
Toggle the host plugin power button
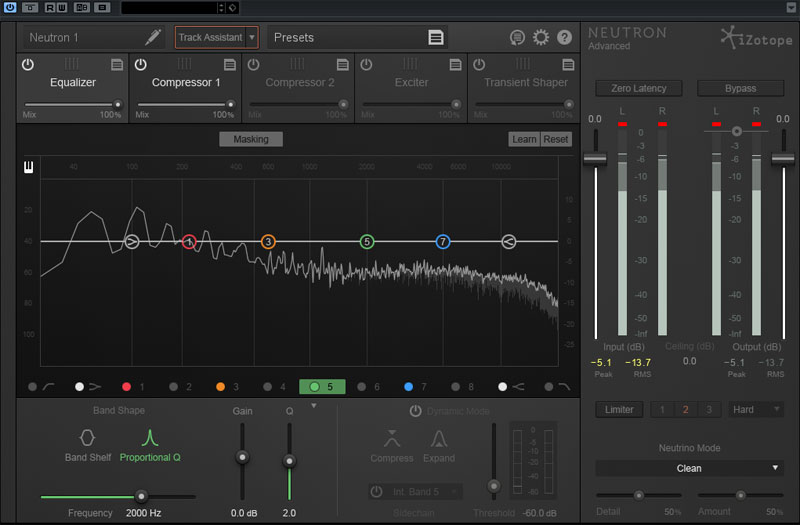[x=10, y=7]
